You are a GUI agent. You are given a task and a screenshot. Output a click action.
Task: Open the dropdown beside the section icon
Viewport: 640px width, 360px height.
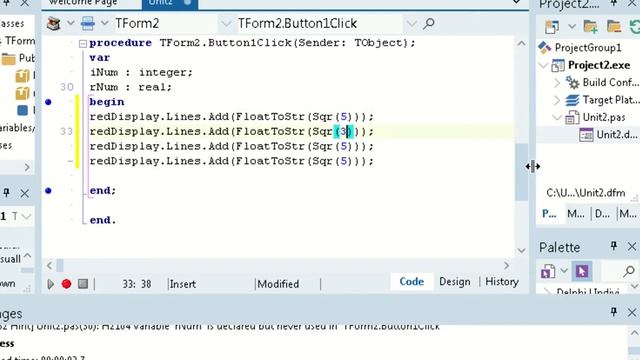[x=105, y=24]
